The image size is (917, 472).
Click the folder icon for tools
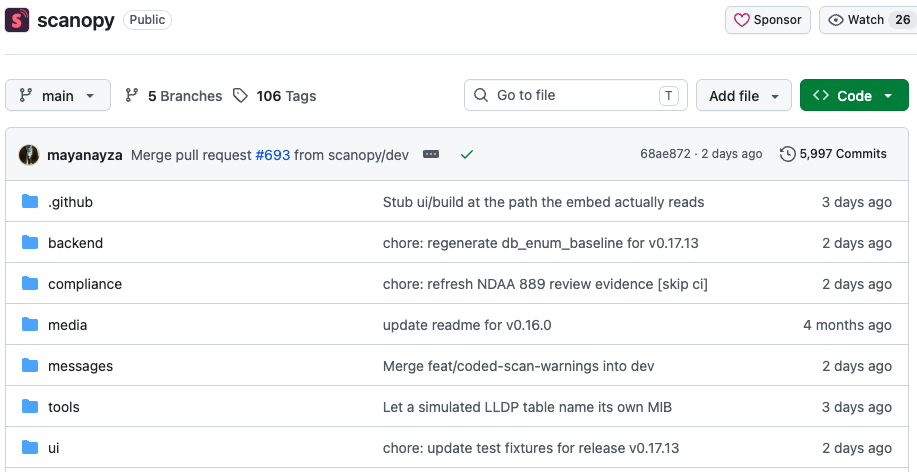[x=30, y=406]
